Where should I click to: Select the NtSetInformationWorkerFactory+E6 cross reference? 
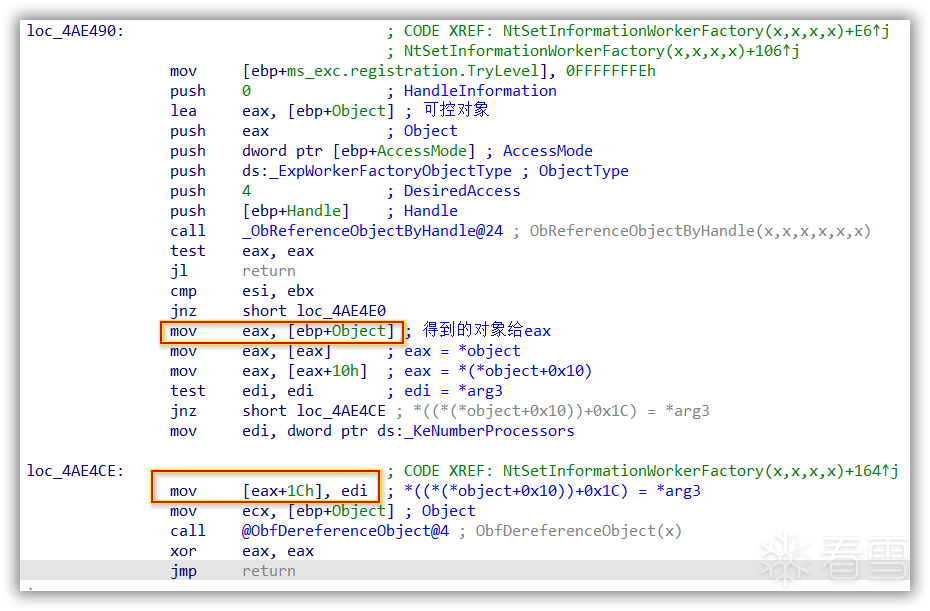pyautogui.click(x=696, y=31)
